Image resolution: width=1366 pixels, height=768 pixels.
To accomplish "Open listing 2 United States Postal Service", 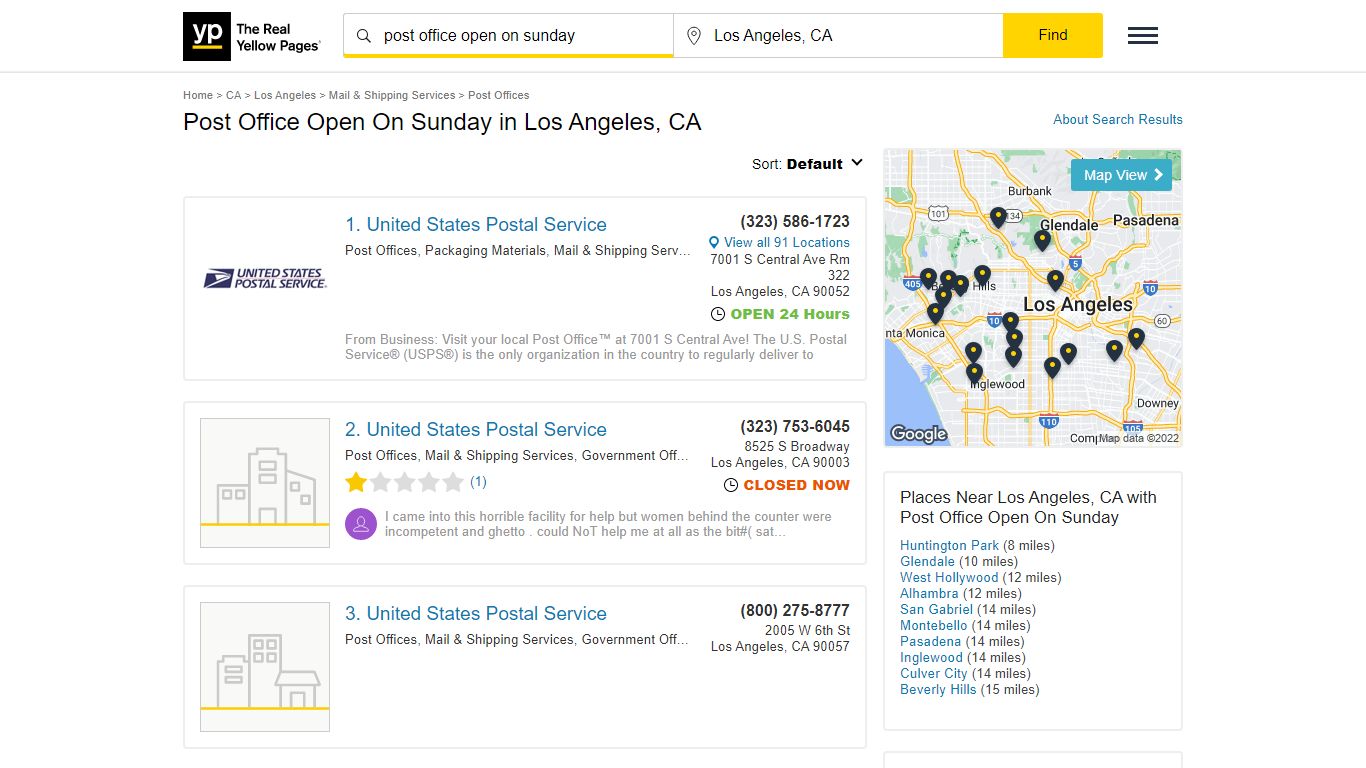I will tap(476, 430).
